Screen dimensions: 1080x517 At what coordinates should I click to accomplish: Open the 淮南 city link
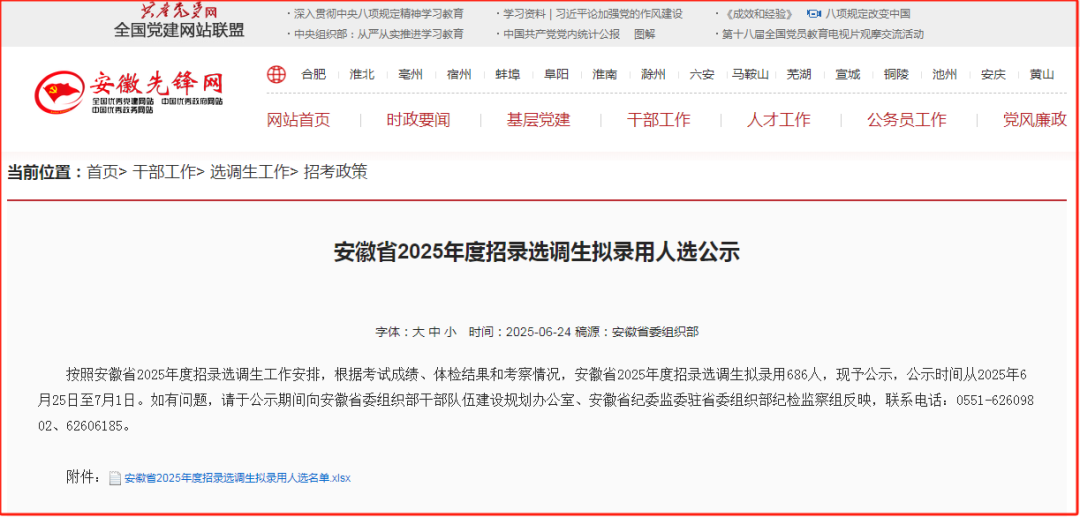pyautogui.click(x=605, y=74)
